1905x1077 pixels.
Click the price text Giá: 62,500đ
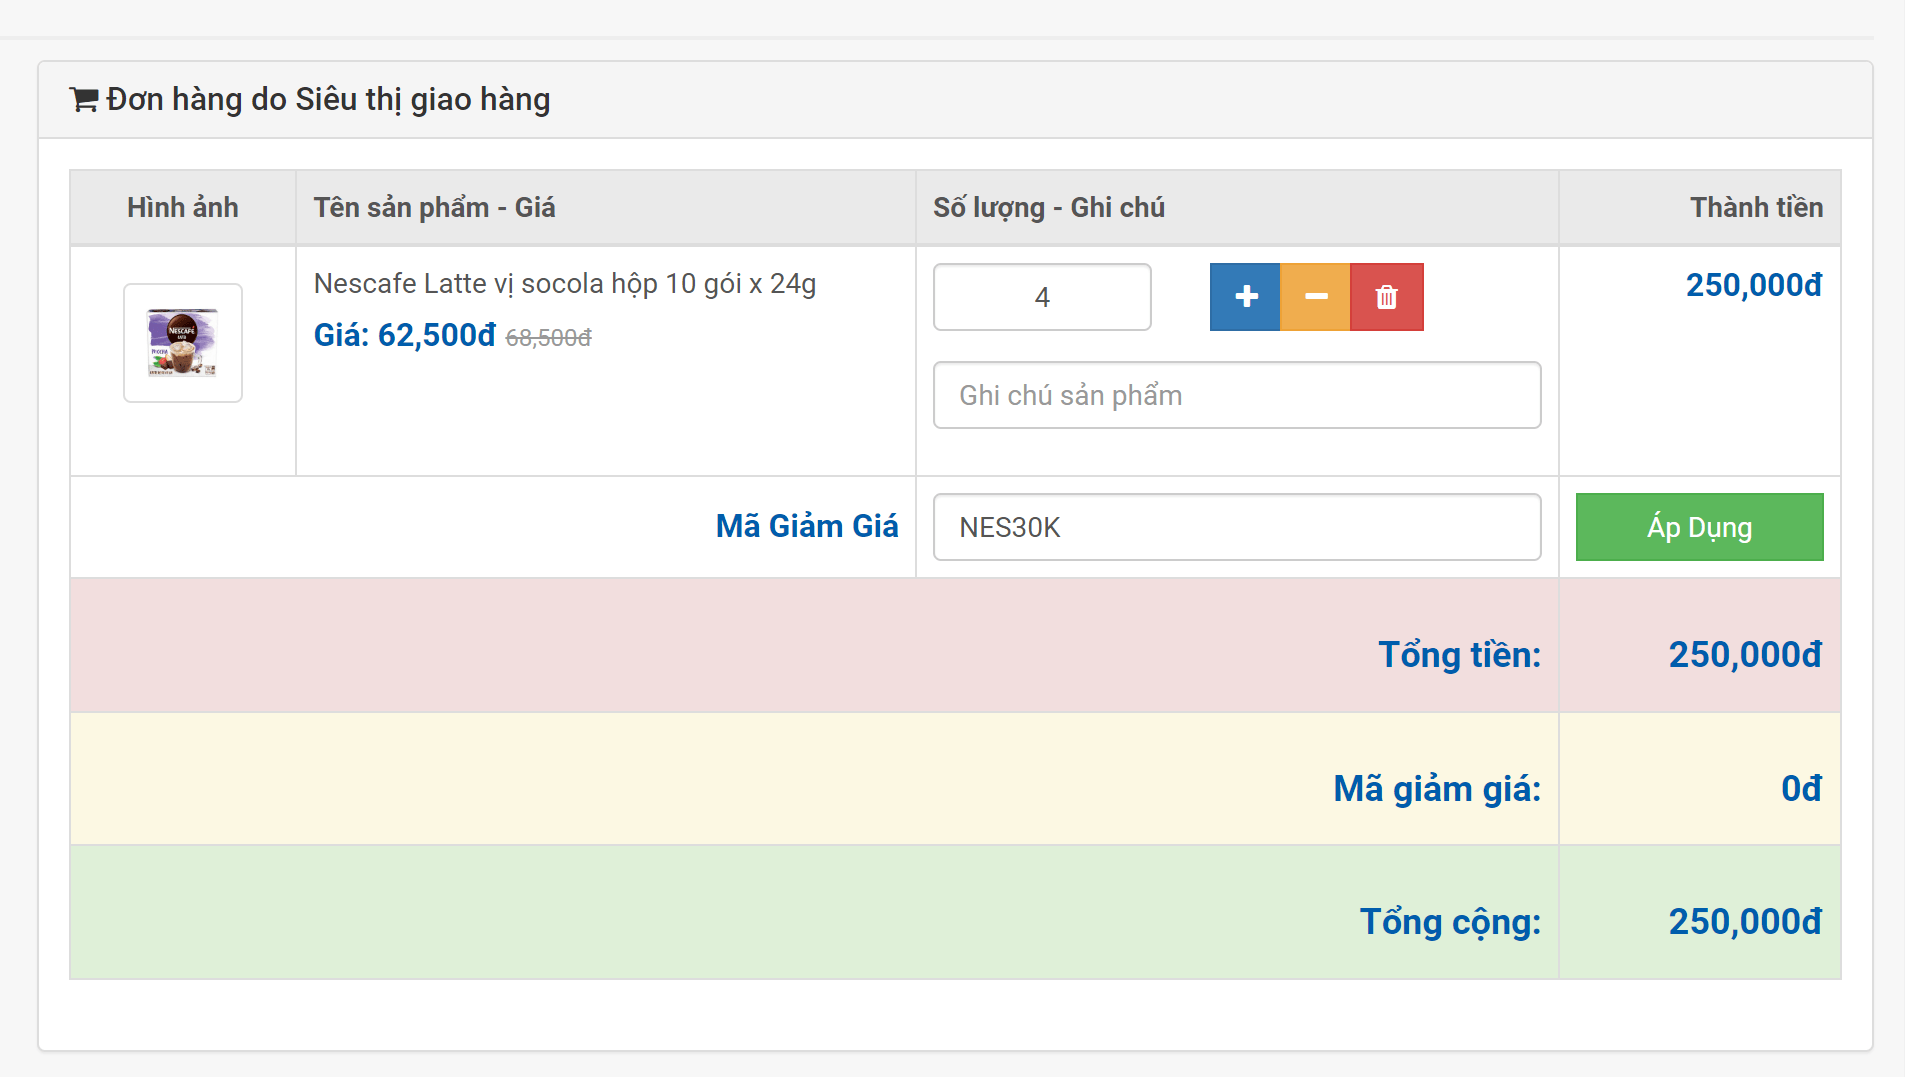click(x=405, y=335)
